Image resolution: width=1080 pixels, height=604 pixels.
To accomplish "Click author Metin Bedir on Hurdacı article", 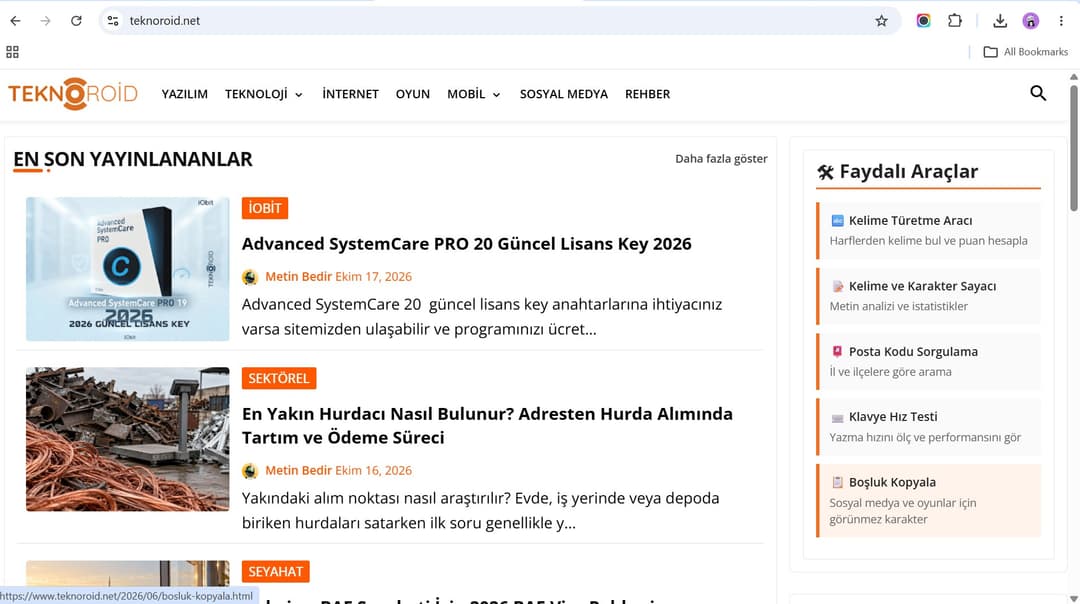I will [298, 471].
